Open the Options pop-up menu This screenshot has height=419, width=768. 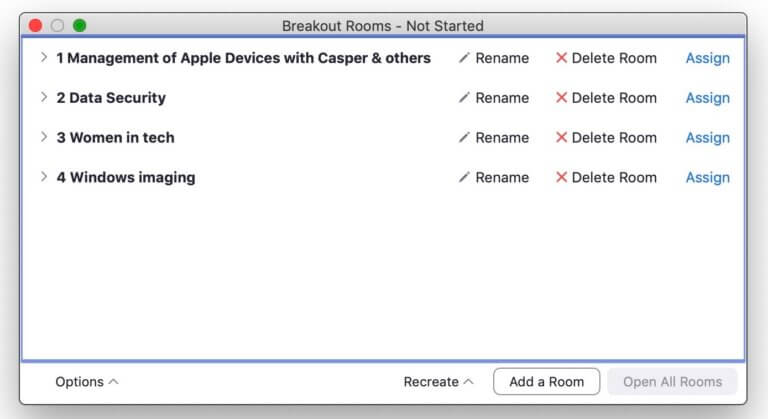click(87, 381)
